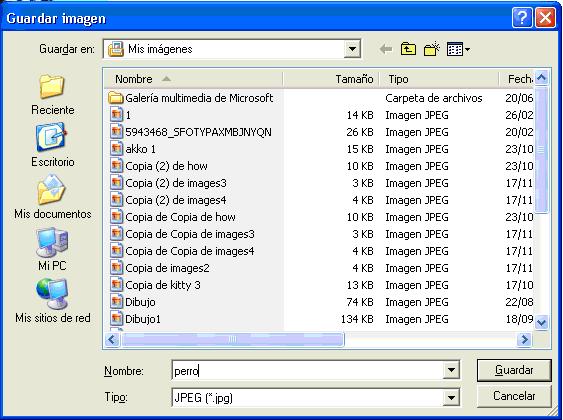Expand the Nombre filename dropdown
563x420 pixels.
coord(451,370)
